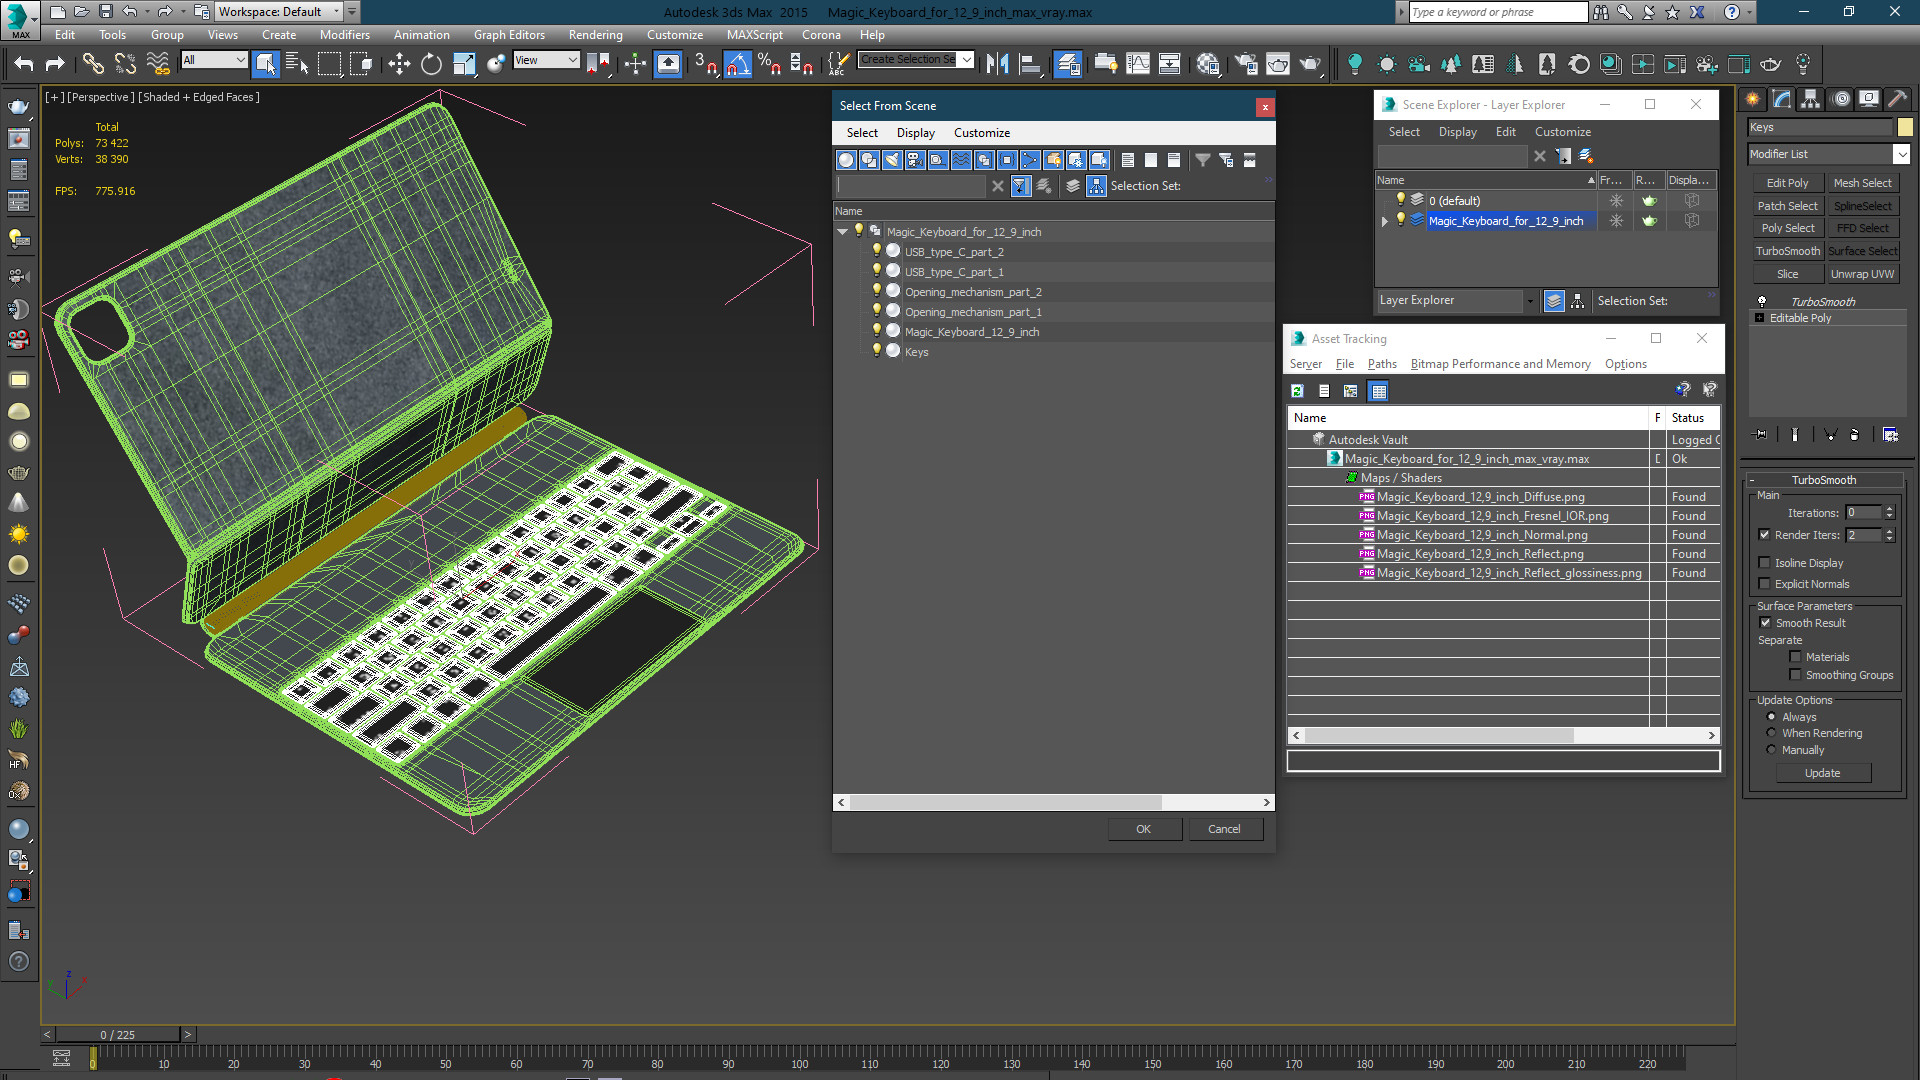Image resolution: width=1920 pixels, height=1080 pixels.
Task: Click the Keys object color swatch
Action: [x=1905, y=127]
